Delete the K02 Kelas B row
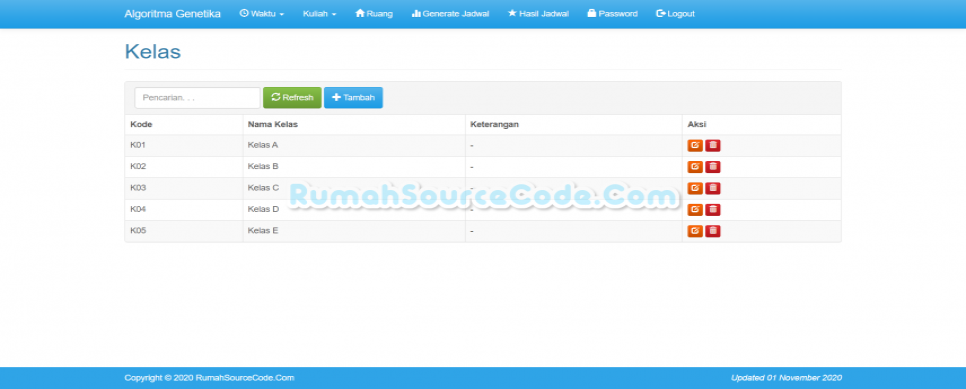This screenshot has width=966, height=389. coord(713,166)
